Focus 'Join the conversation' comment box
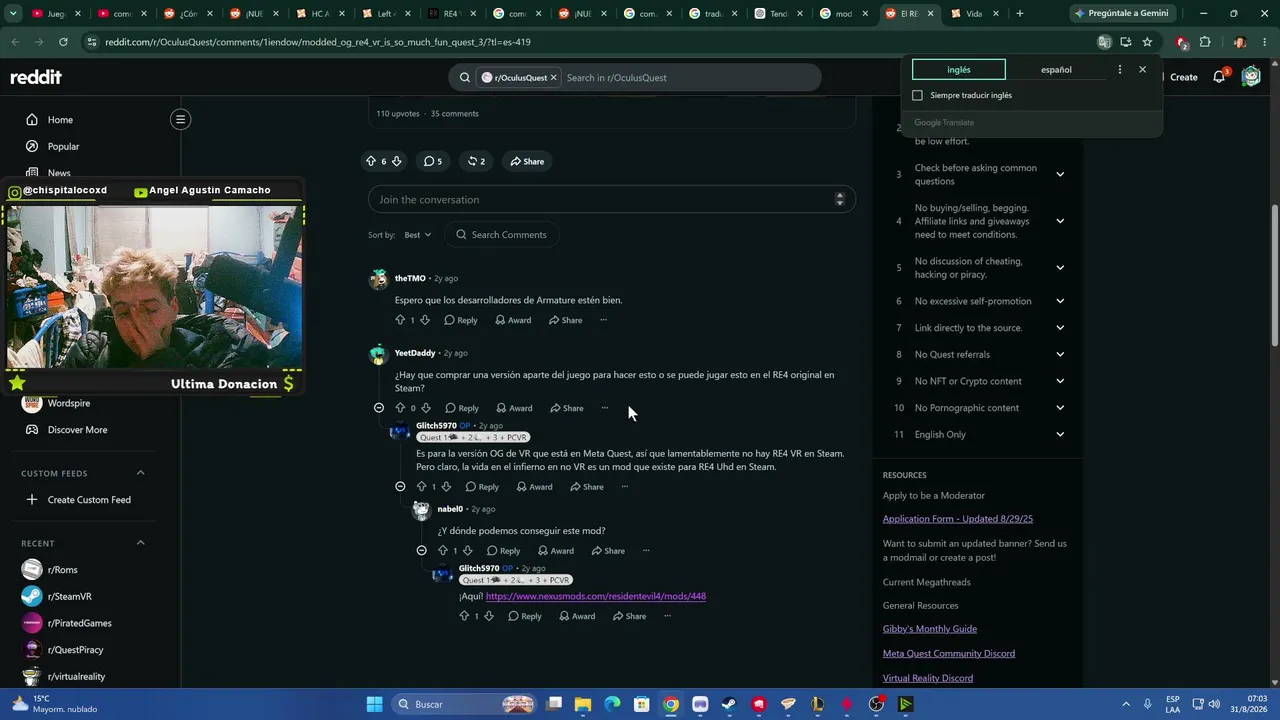Screen dimensions: 1280x720 (612, 199)
